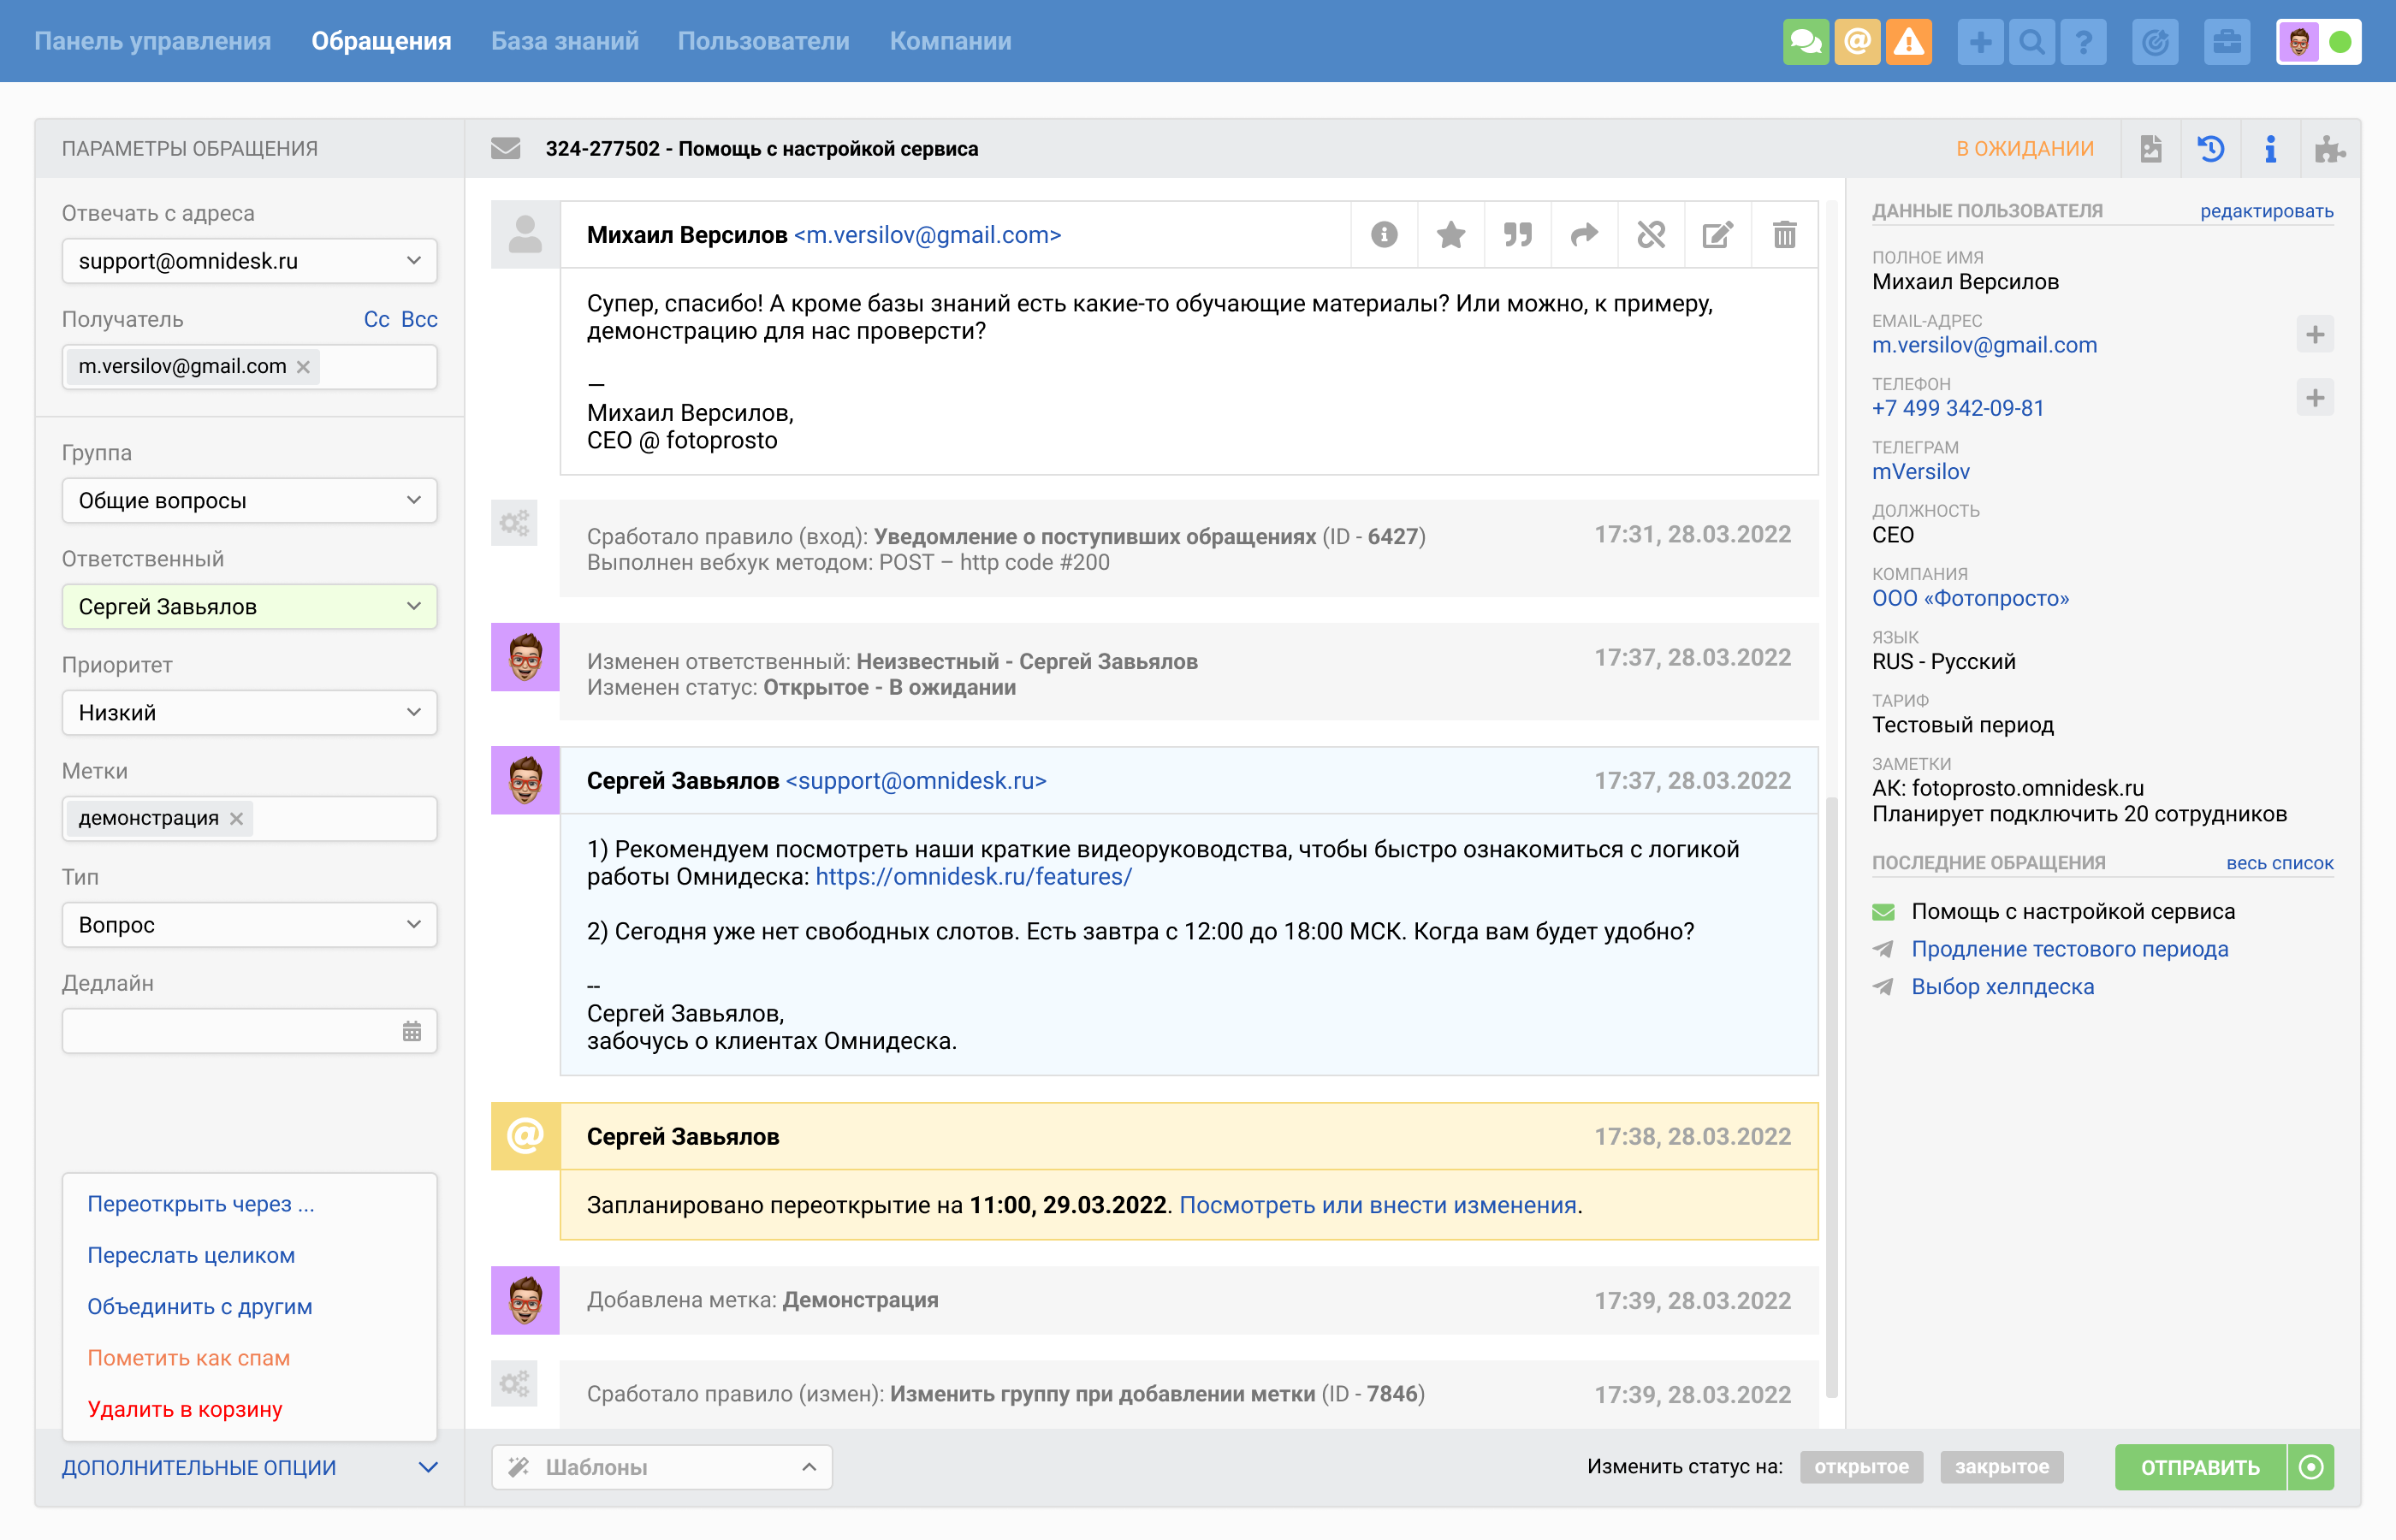This screenshot has width=2396, height=1540.
Task: Click the quote icon on customer message
Action: (x=1517, y=235)
